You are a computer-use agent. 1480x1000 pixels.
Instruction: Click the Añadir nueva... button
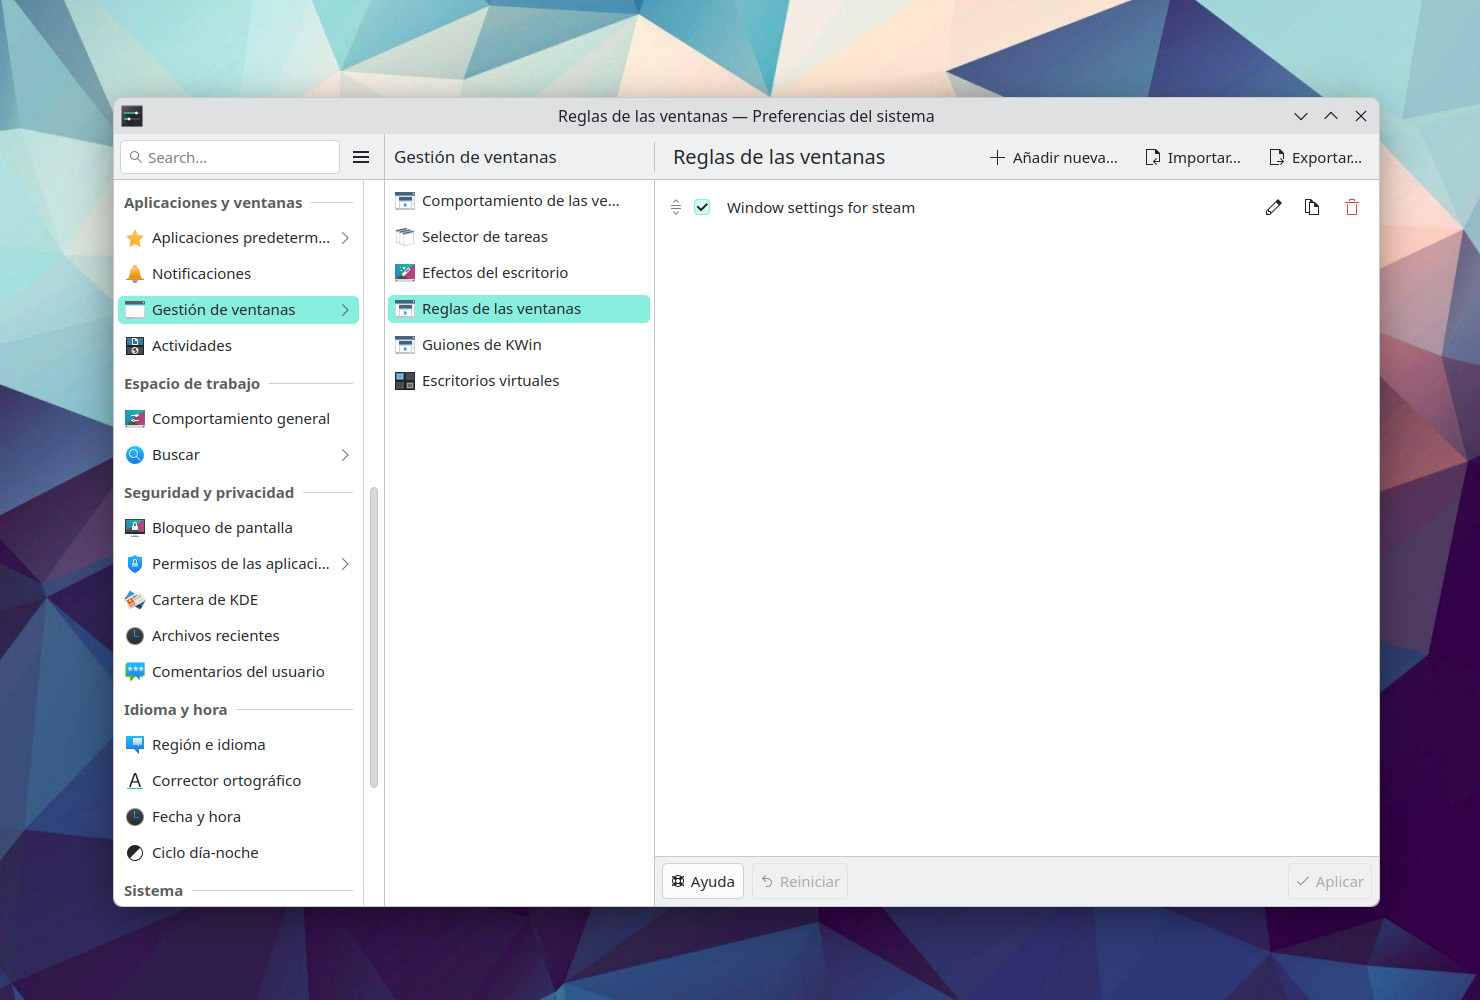tap(1053, 157)
